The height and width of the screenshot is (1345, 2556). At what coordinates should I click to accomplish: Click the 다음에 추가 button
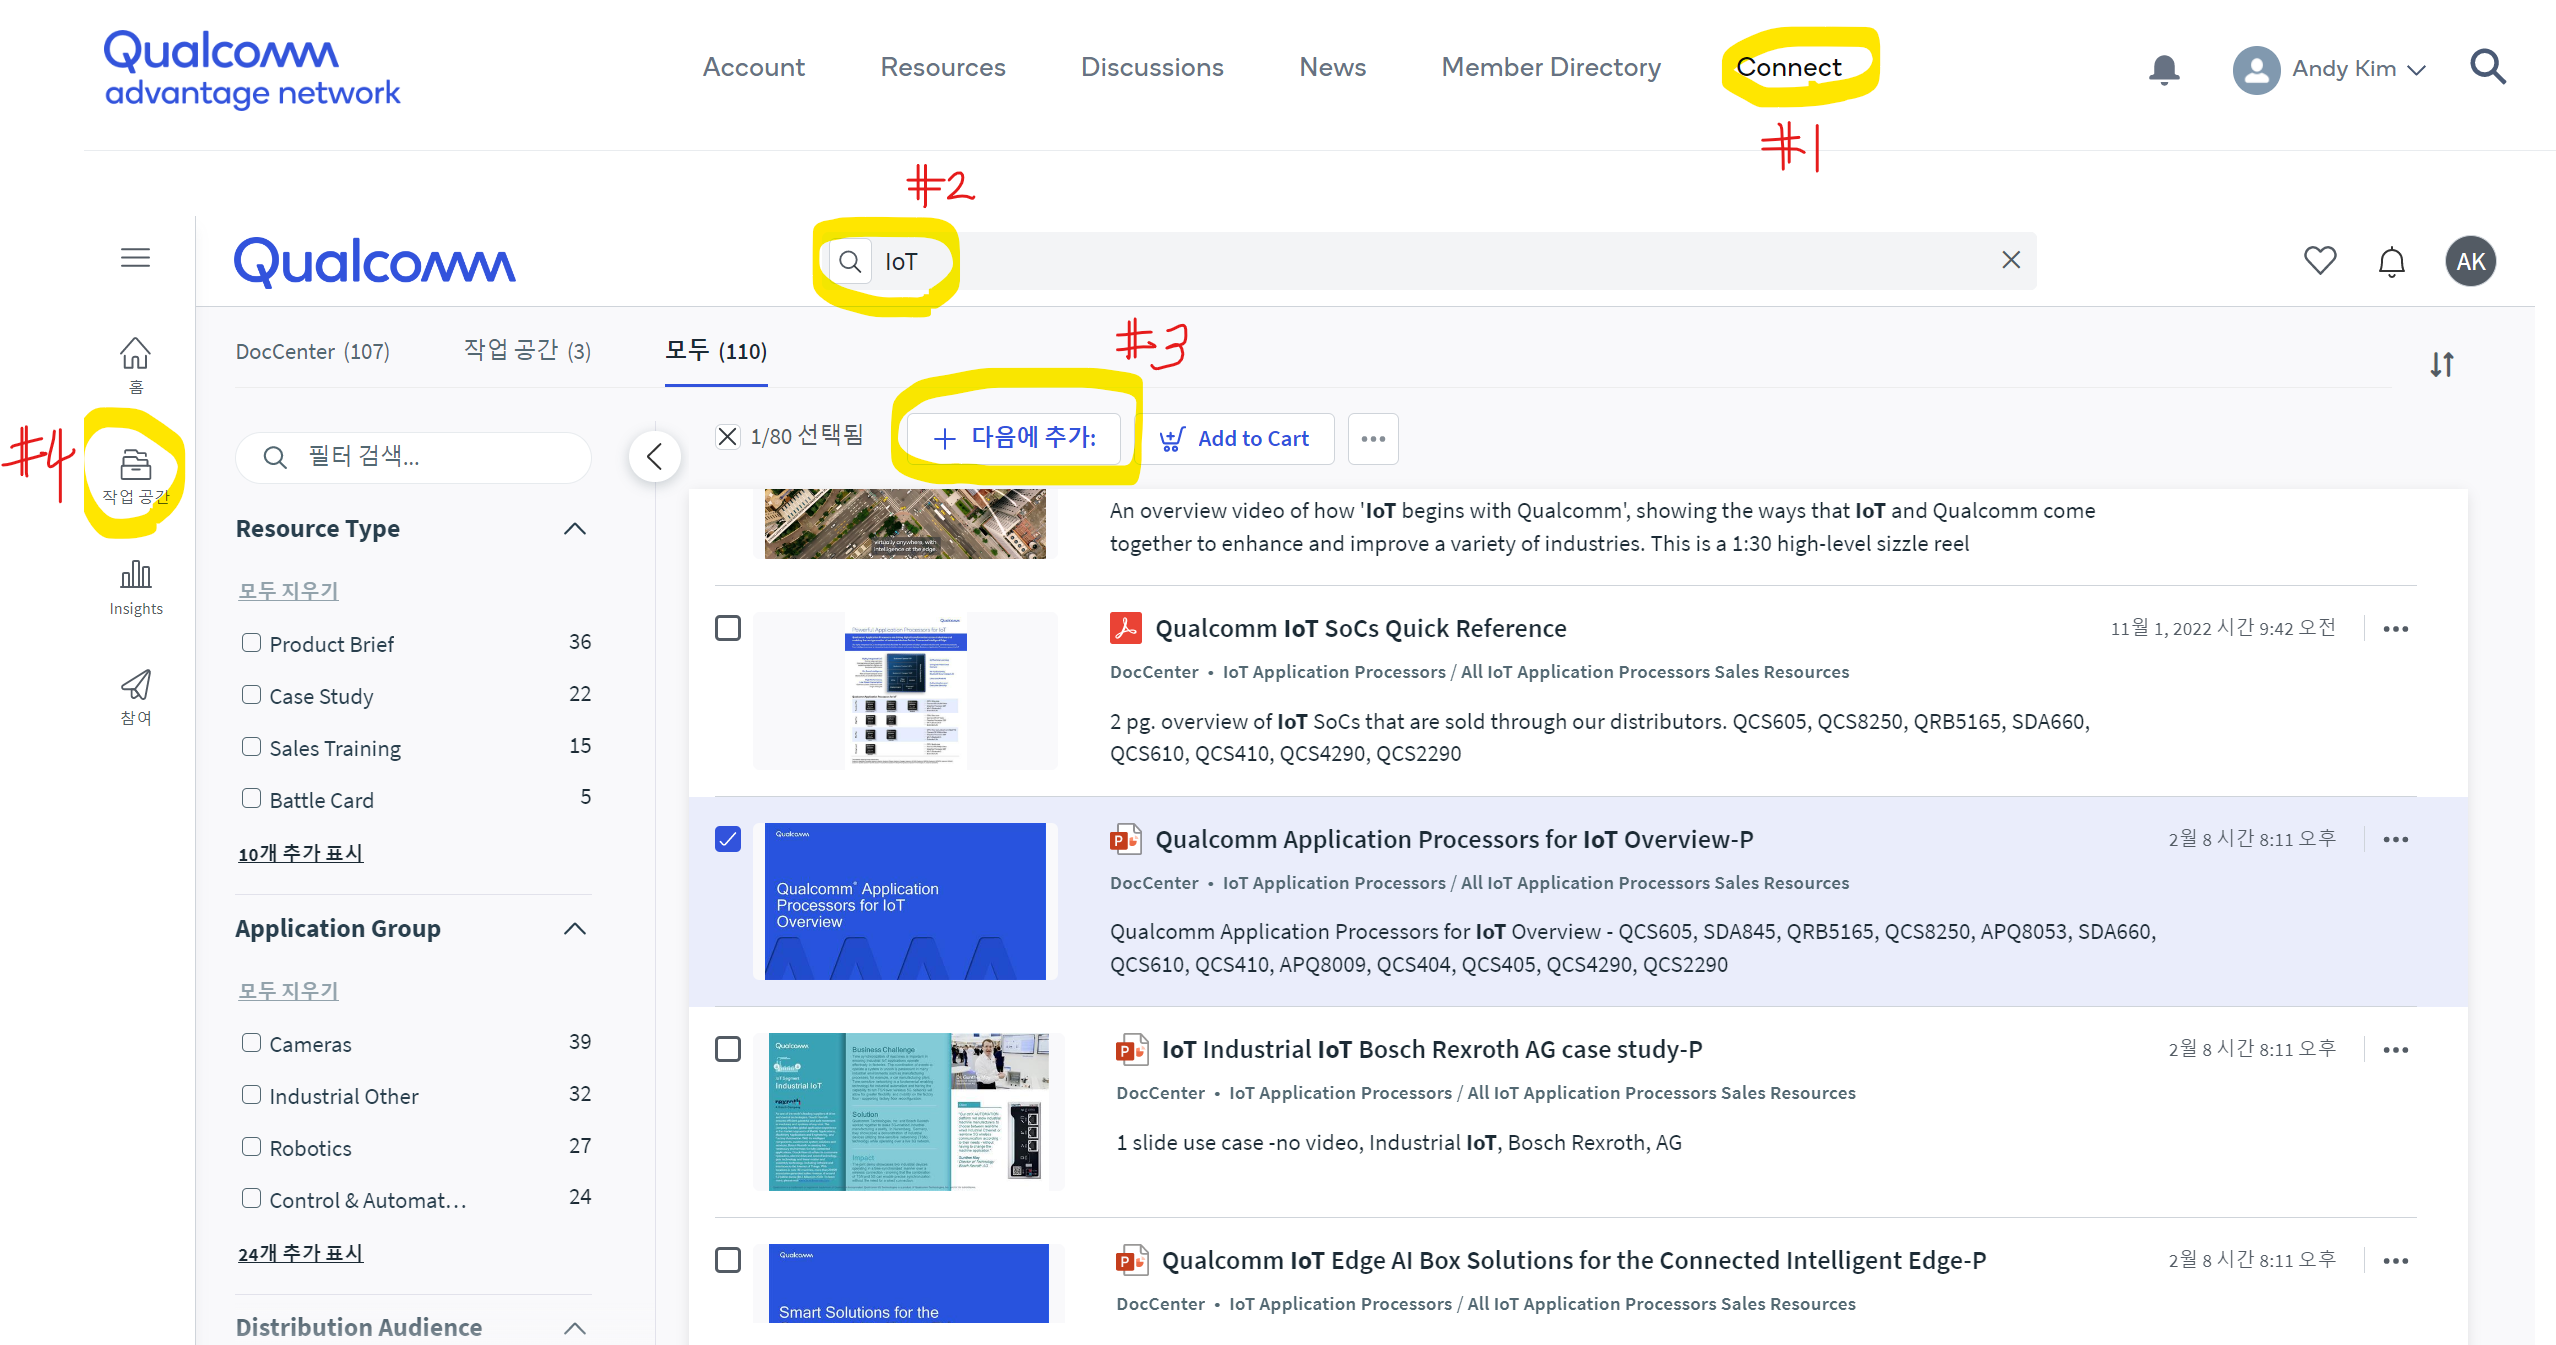[1014, 438]
